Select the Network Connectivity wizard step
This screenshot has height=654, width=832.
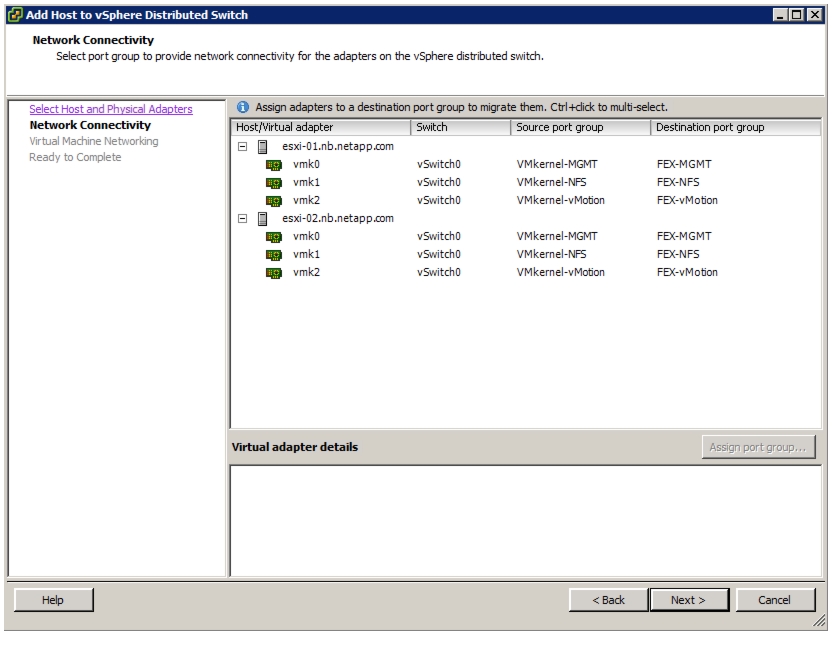click(90, 125)
